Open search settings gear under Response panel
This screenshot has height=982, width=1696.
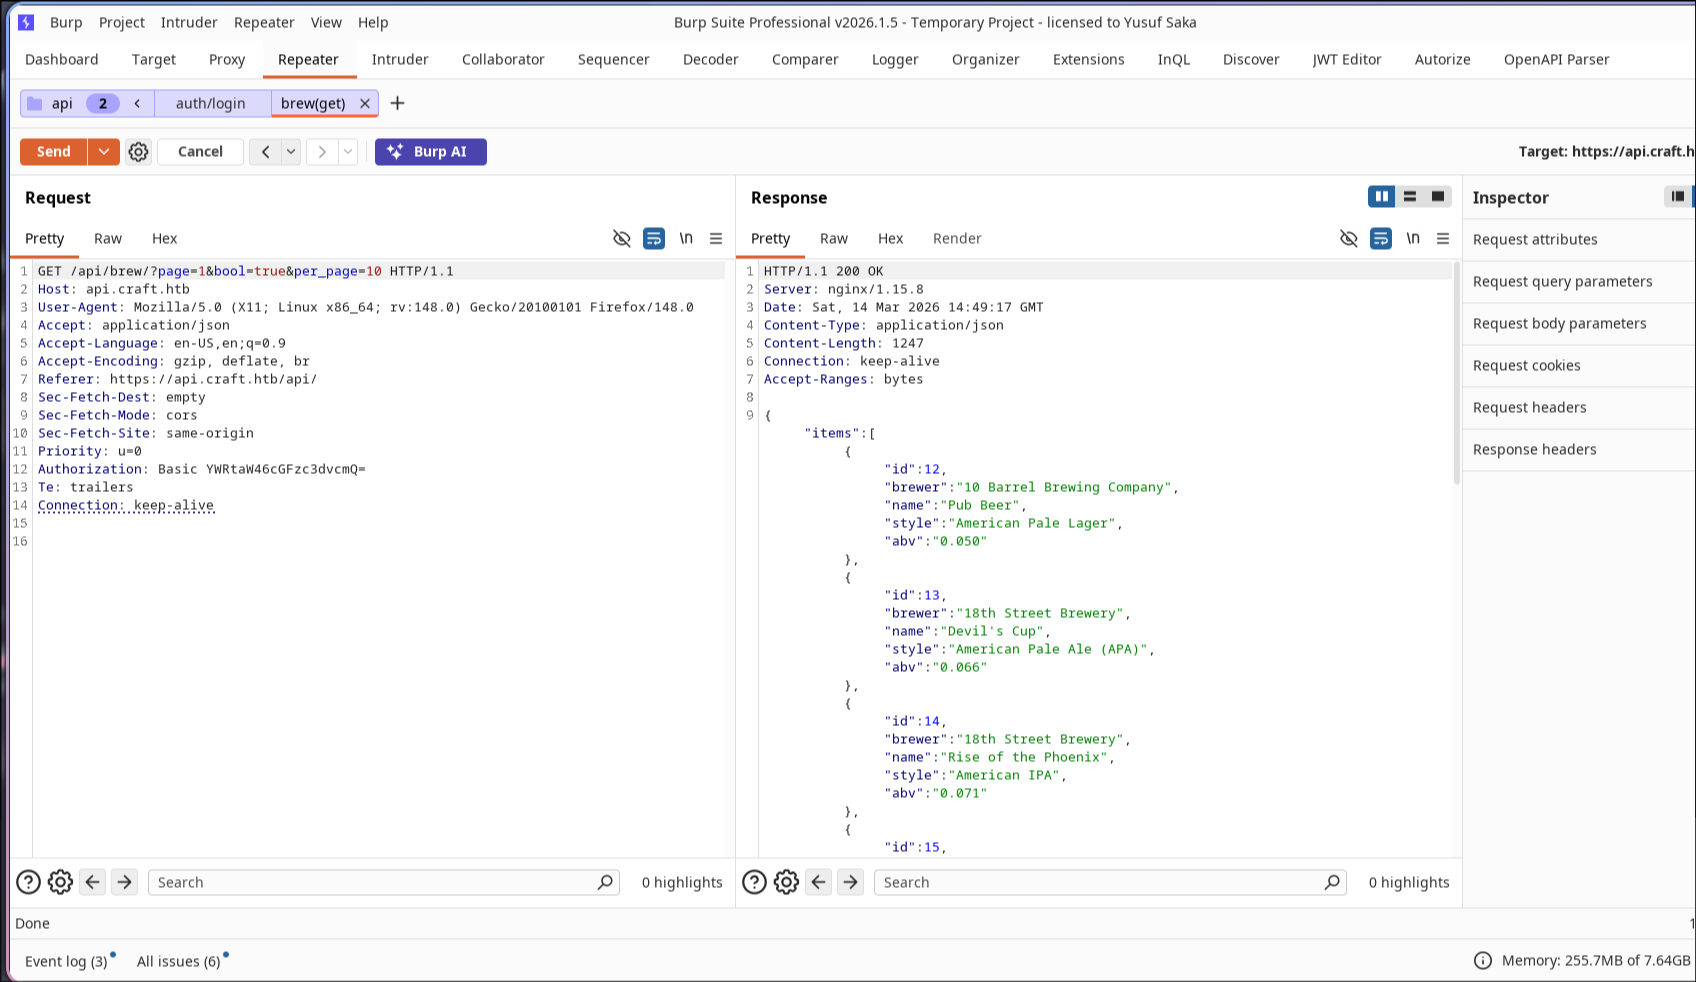click(786, 882)
